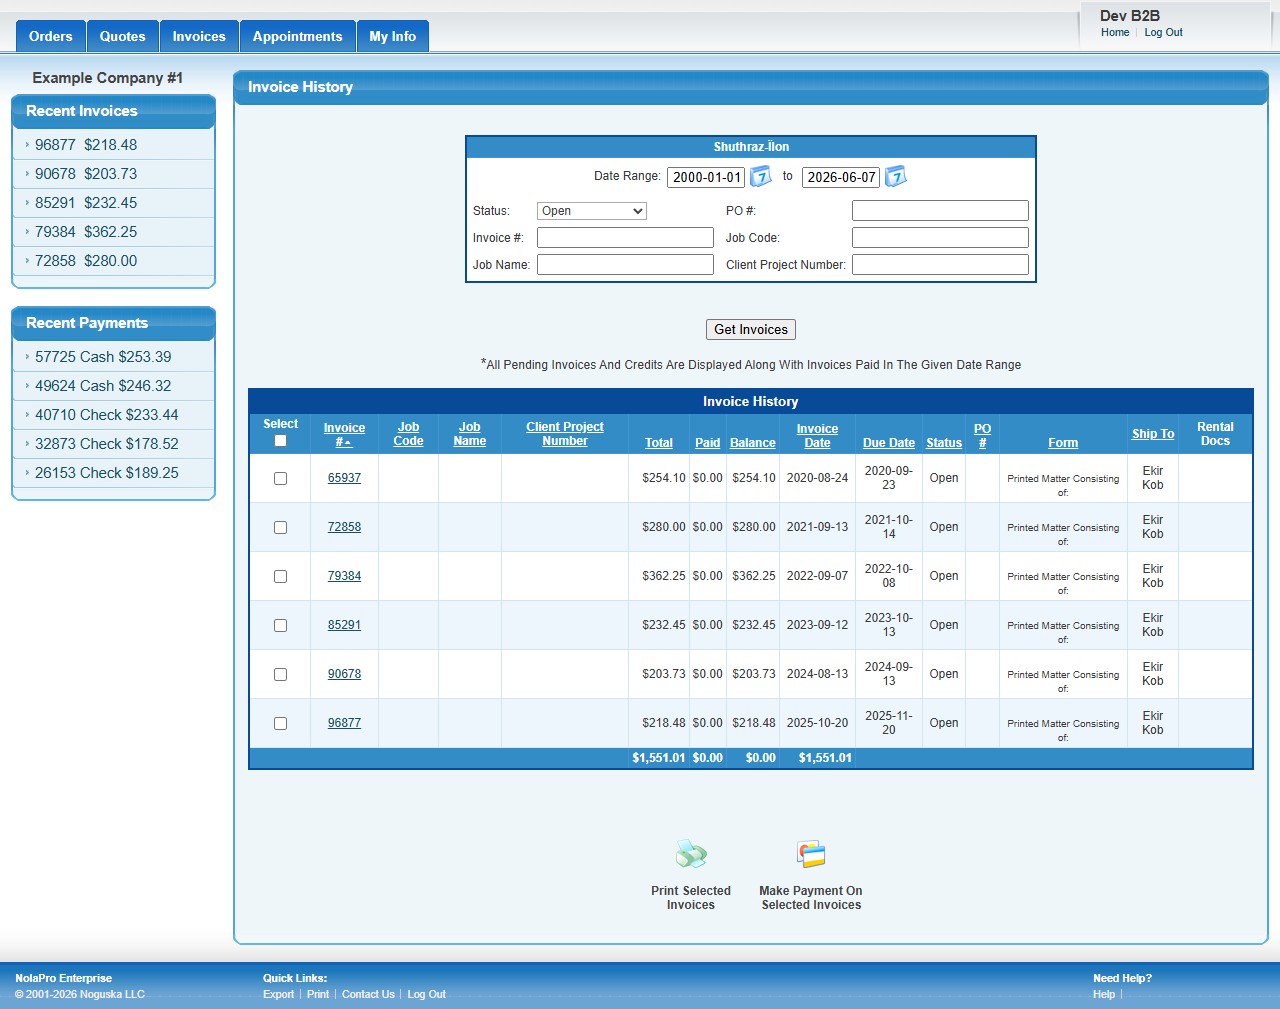The width and height of the screenshot is (1280, 1009).
Task: Click the Make Payment icon
Action: 811,854
